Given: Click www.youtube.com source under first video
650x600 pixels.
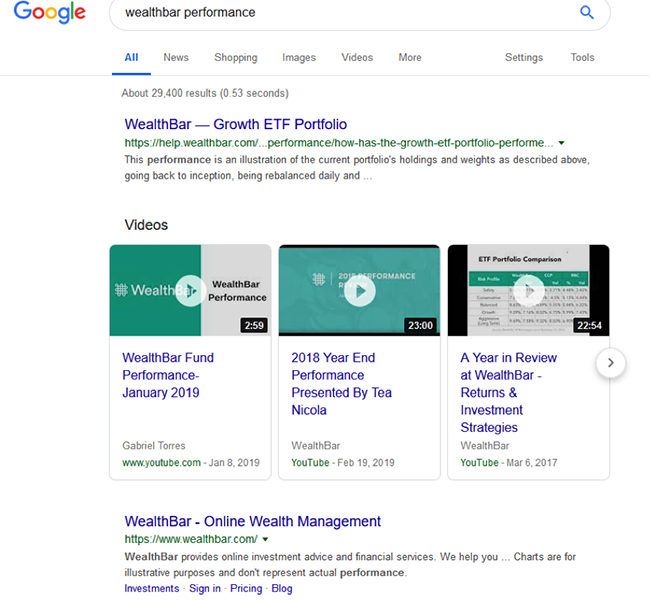Looking at the screenshot, I should click(x=161, y=463).
